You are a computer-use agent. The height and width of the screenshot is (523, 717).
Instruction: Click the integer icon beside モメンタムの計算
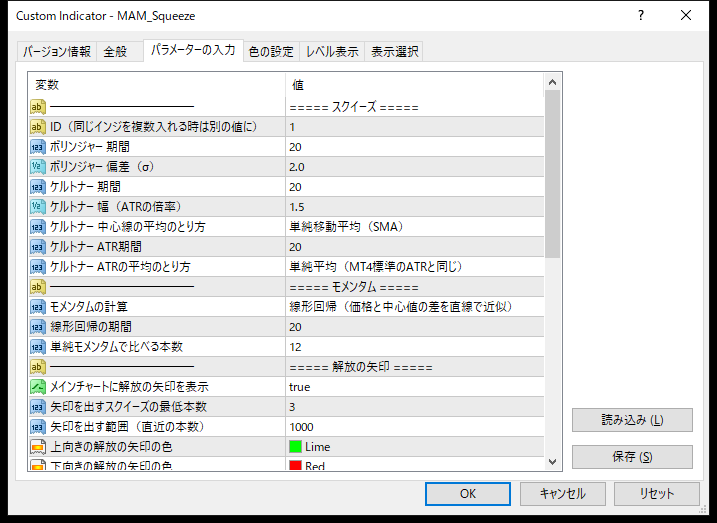(37, 307)
